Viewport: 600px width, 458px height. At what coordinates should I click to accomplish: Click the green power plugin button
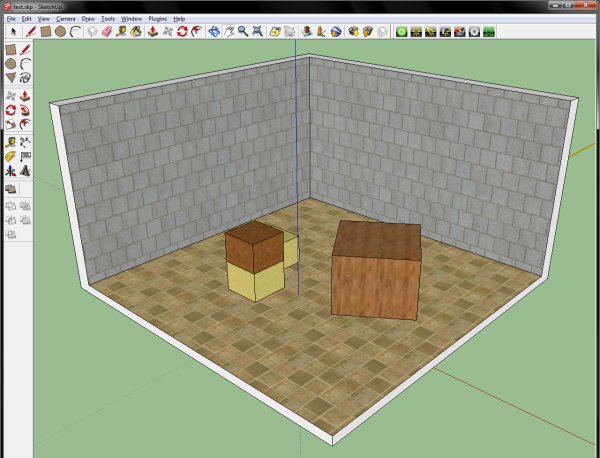(x=401, y=32)
